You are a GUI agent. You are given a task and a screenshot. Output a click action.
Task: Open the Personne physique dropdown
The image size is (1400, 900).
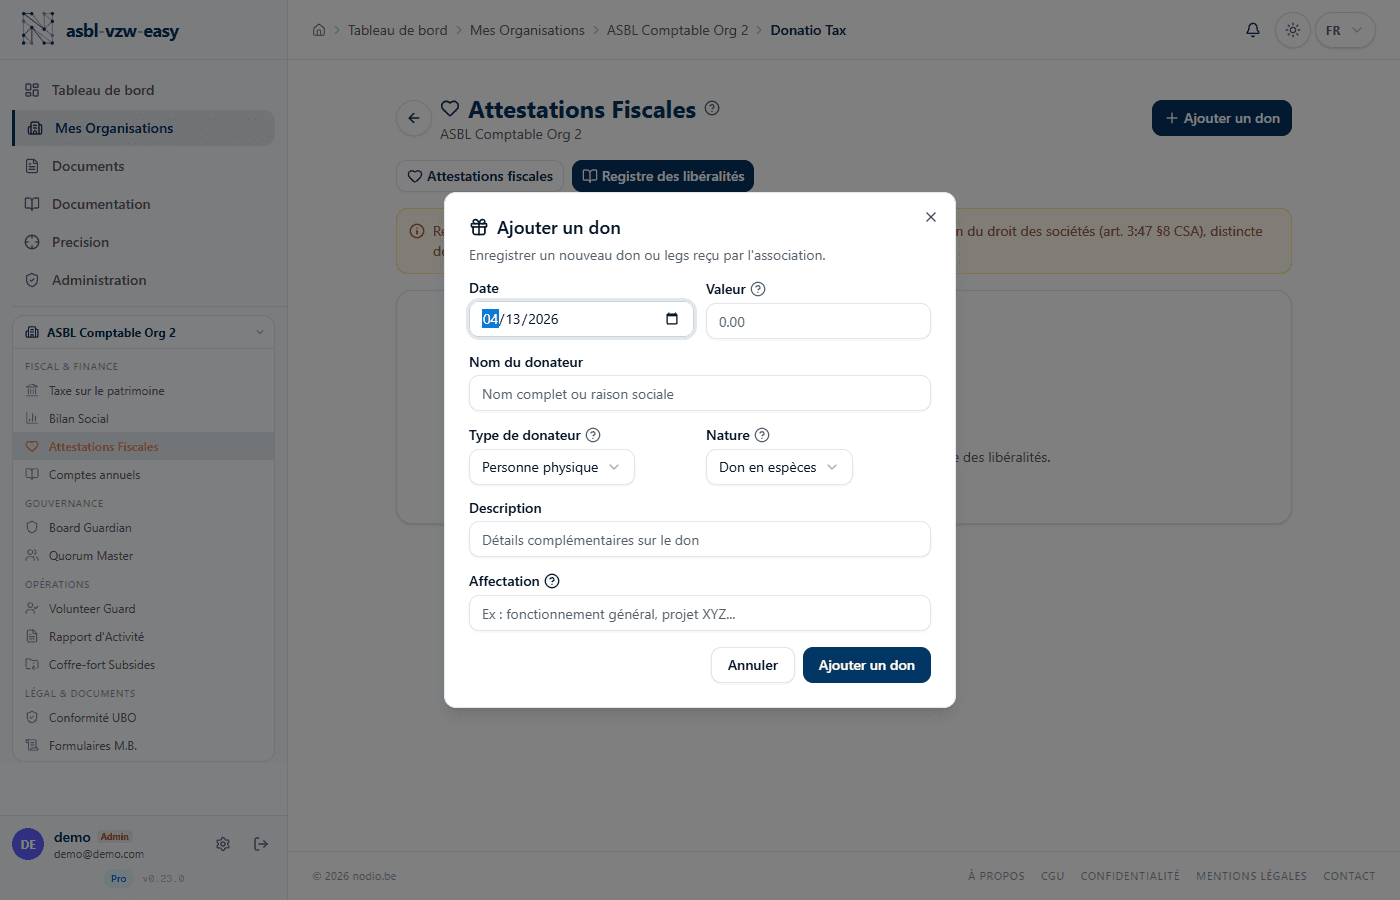click(x=552, y=467)
